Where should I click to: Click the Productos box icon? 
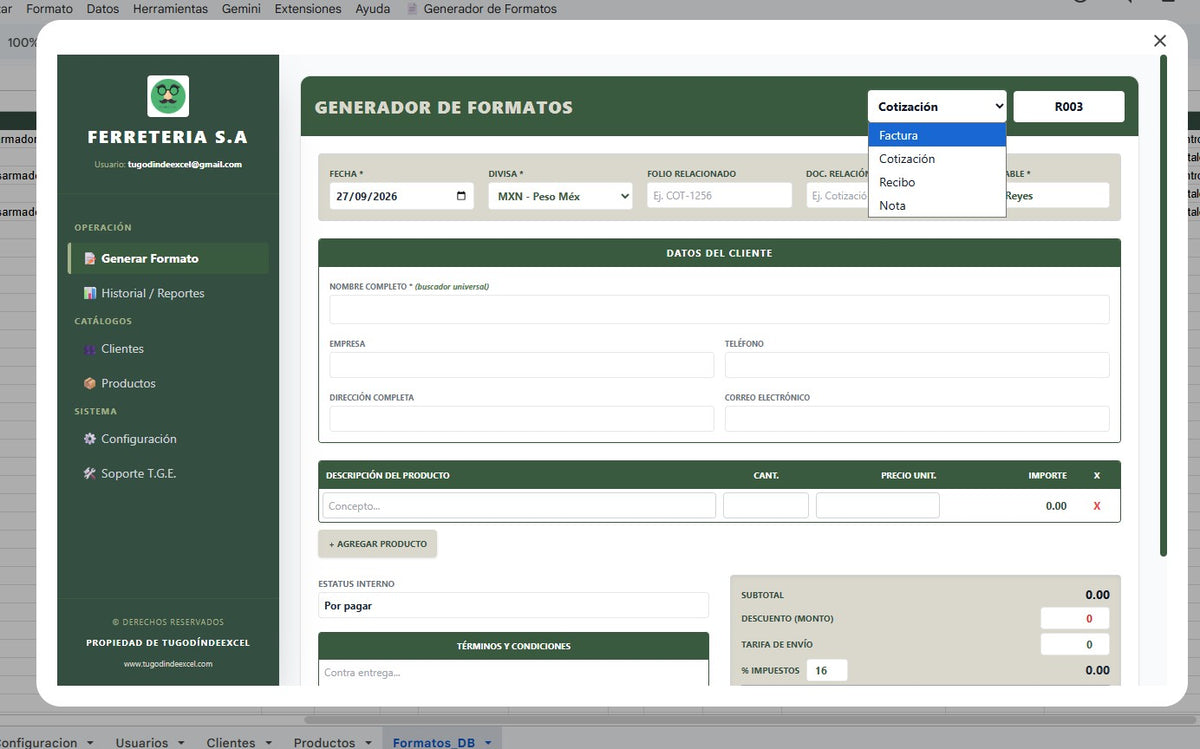pyautogui.click(x=90, y=383)
